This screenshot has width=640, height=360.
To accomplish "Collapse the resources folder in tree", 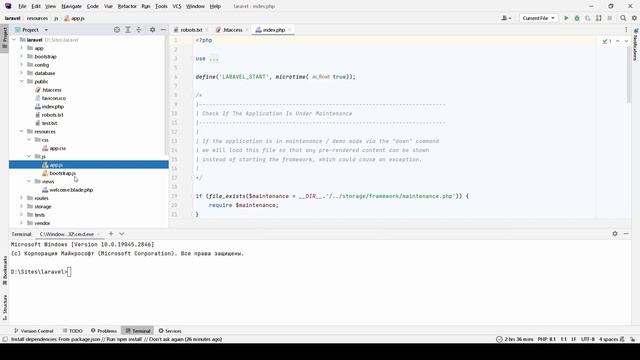I will tap(22, 131).
